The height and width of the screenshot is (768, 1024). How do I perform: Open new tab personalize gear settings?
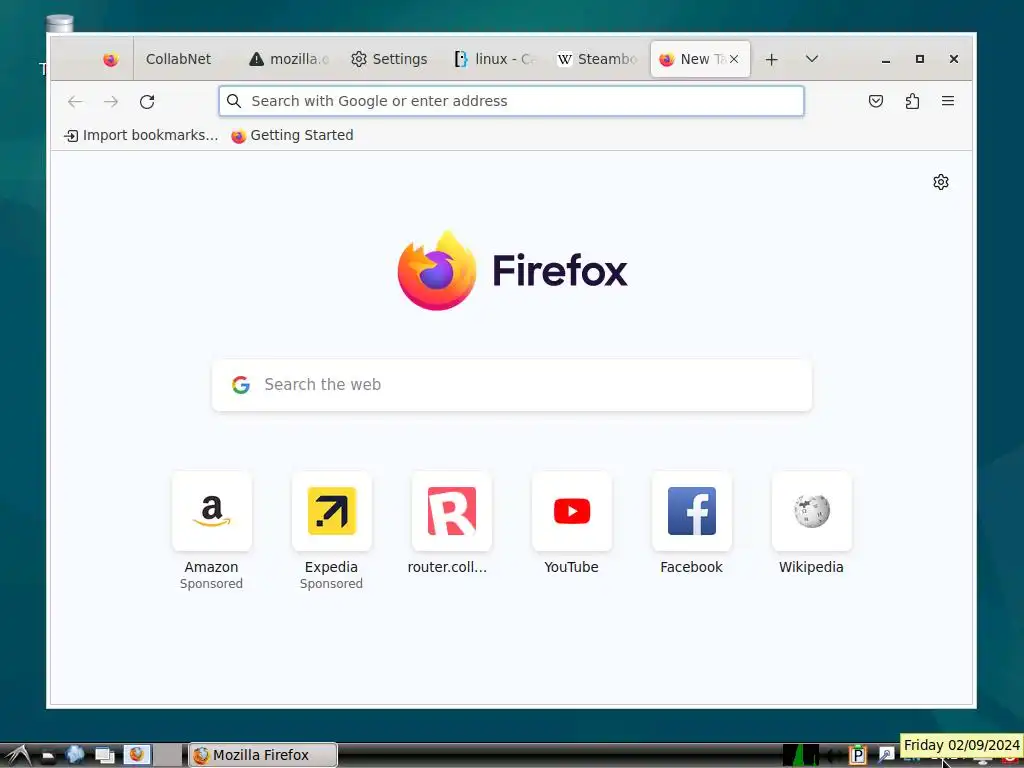click(x=940, y=182)
